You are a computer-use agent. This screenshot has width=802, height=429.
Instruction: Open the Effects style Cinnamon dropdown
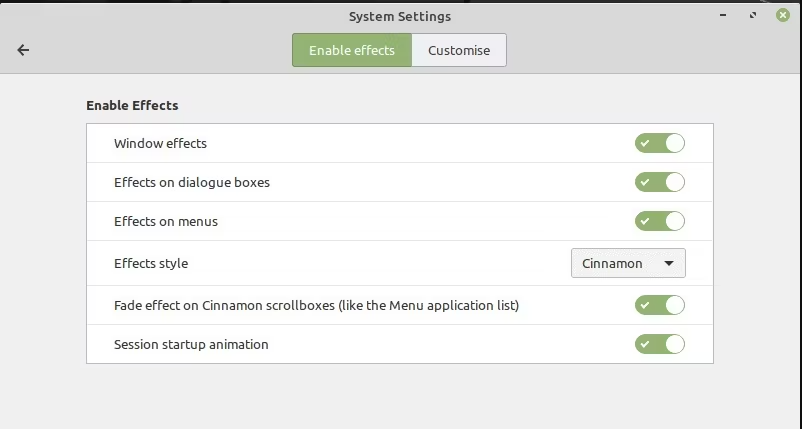point(628,263)
